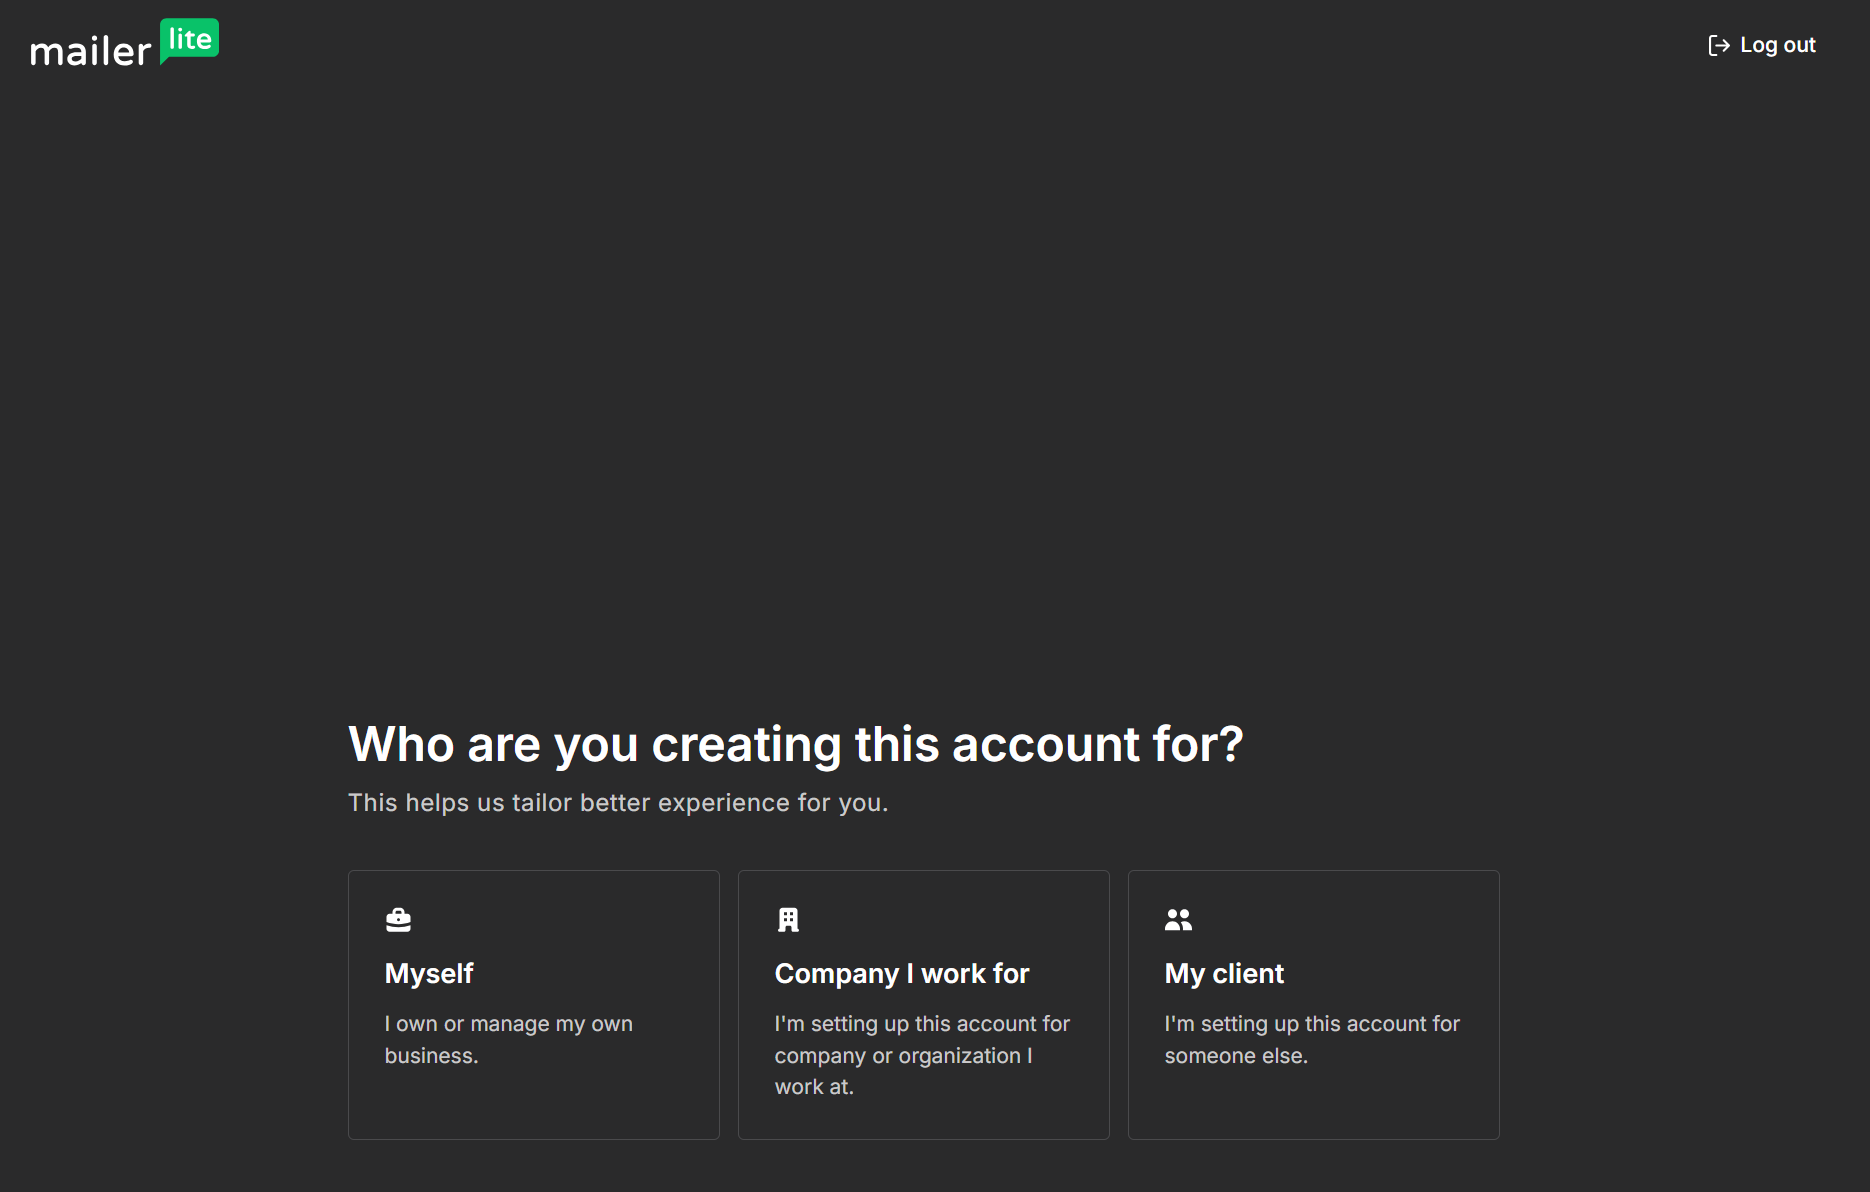Open the My client account type card
Viewport: 1870px width, 1192px height.
click(1313, 1004)
